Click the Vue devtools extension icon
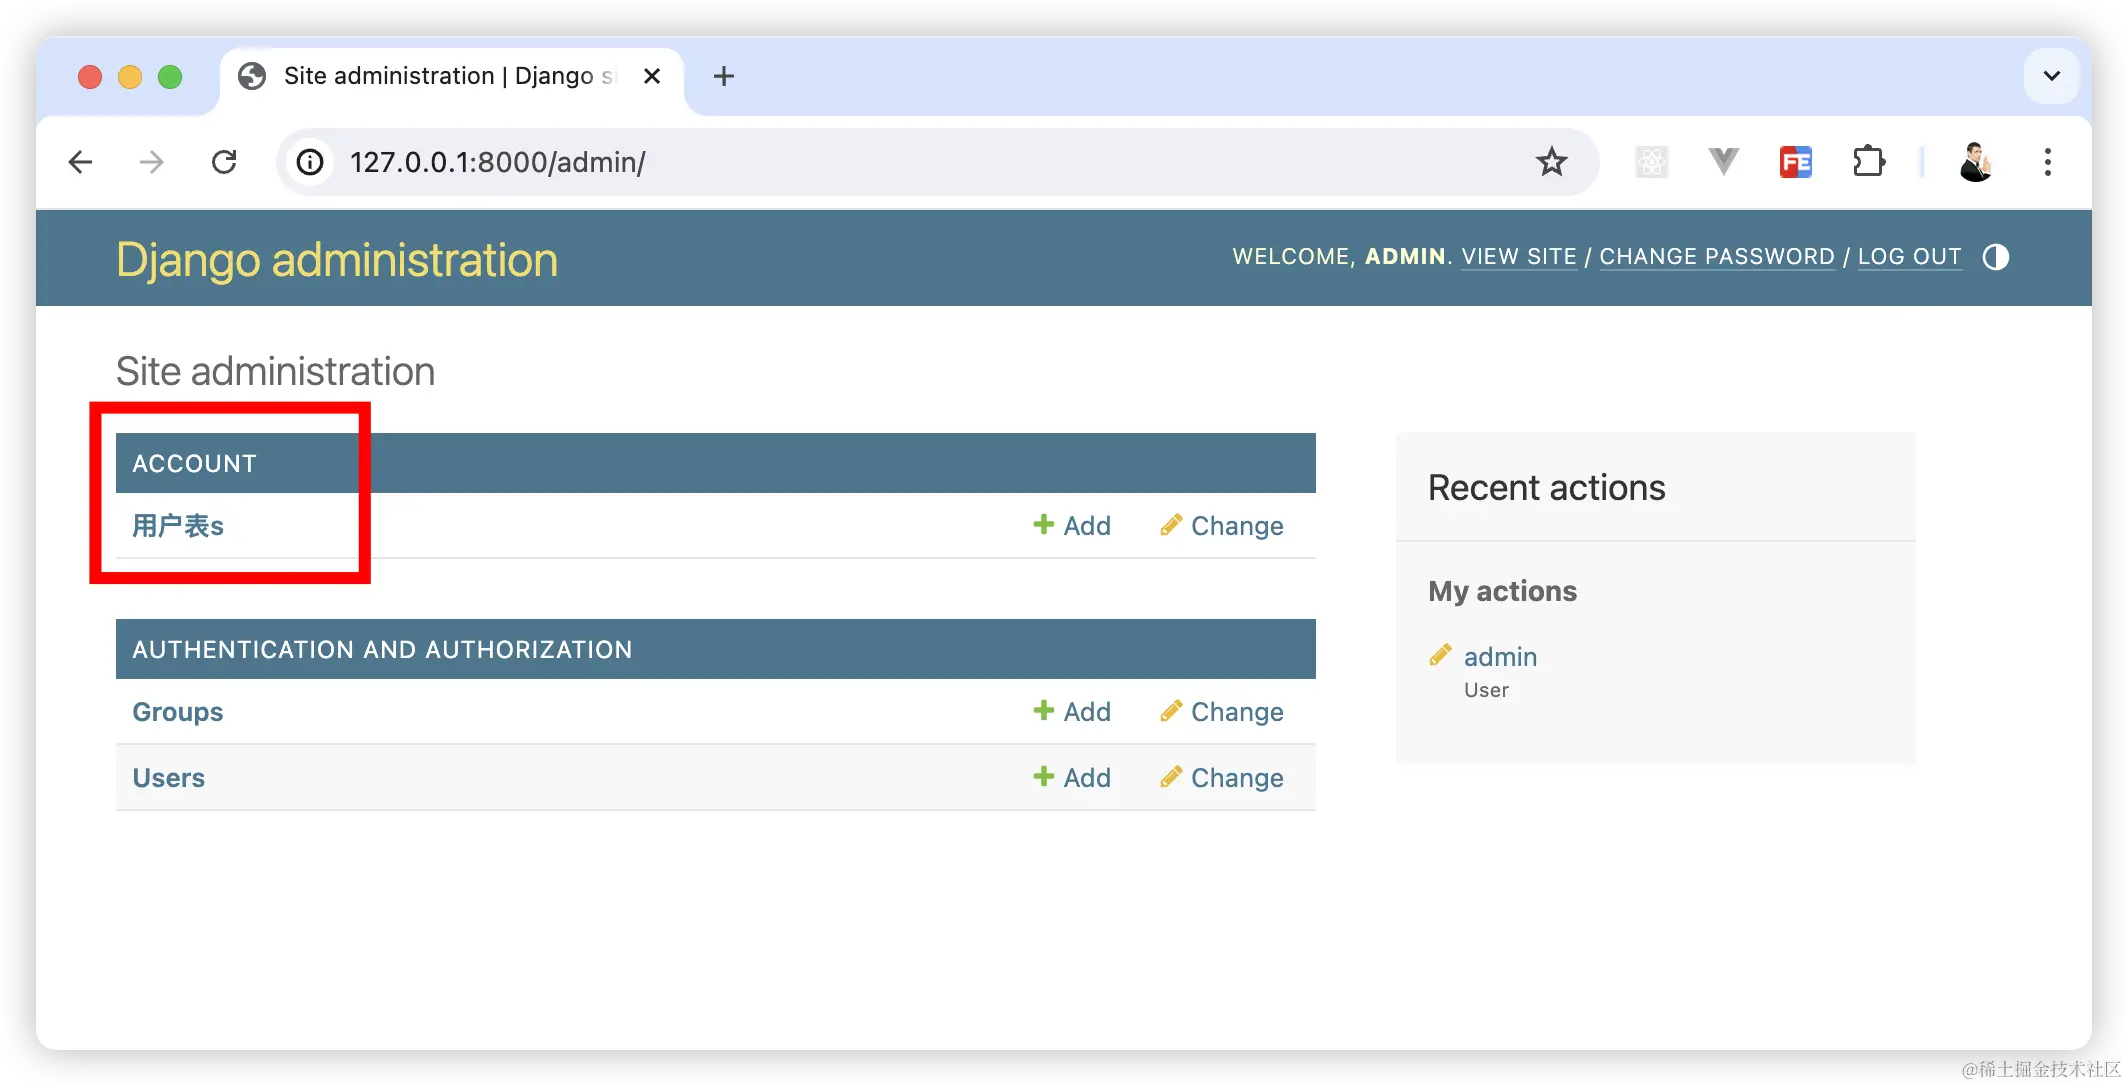The height and width of the screenshot is (1086, 2128). coord(1723,162)
